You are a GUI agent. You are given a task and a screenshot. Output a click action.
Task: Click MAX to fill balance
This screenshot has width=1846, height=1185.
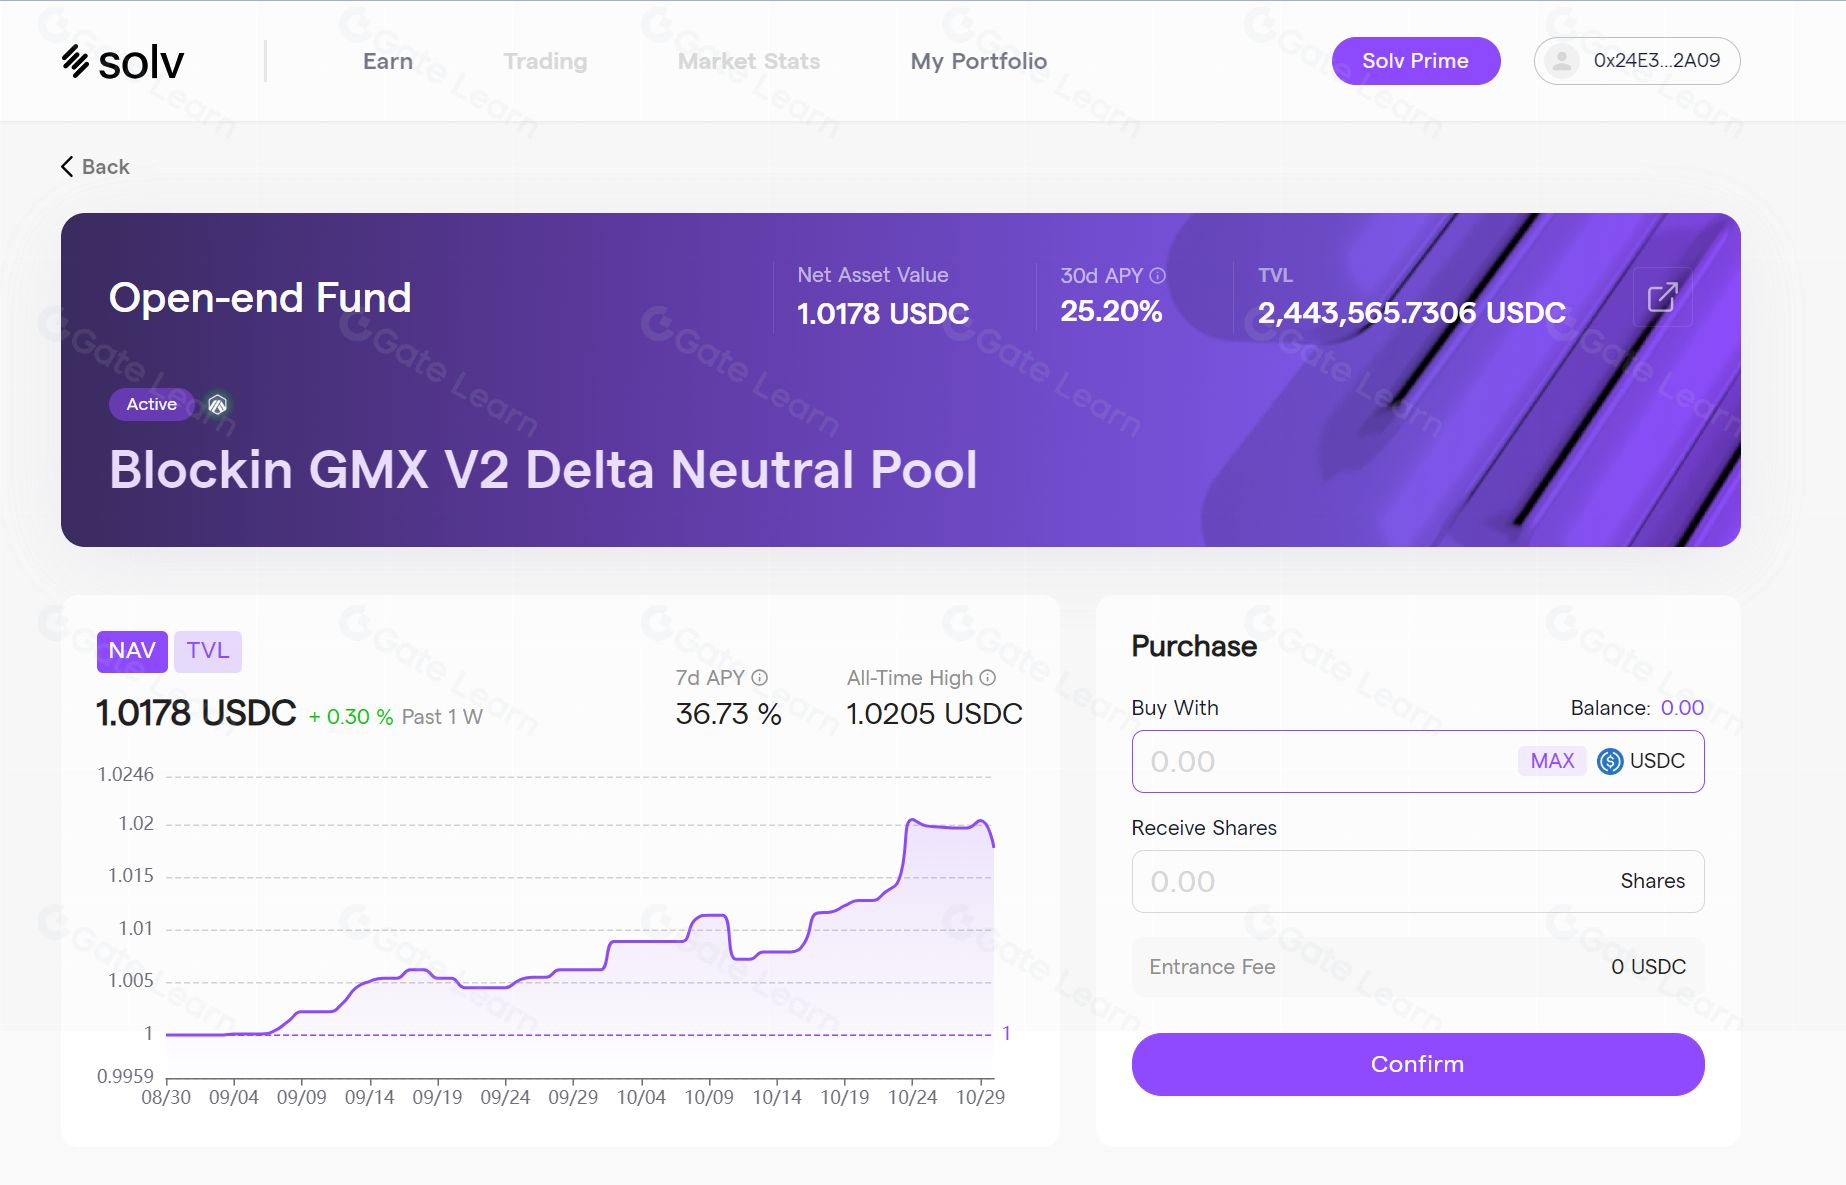click(1552, 761)
